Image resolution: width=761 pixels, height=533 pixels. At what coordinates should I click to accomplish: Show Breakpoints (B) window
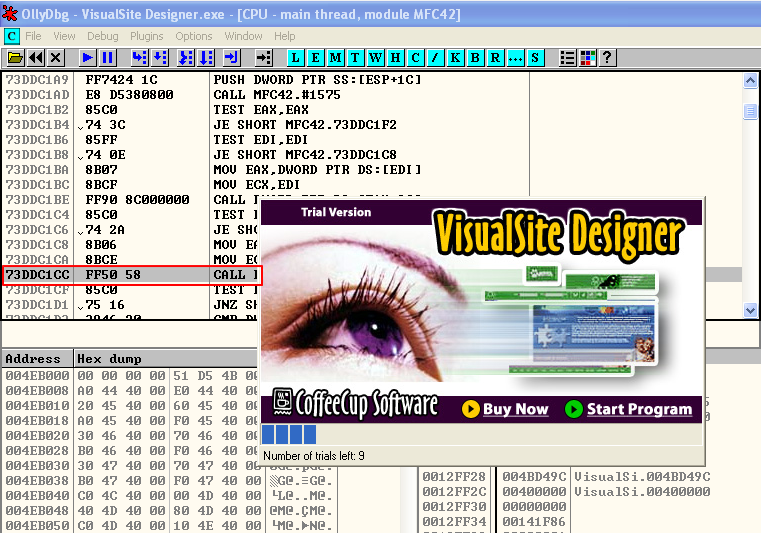(475, 58)
